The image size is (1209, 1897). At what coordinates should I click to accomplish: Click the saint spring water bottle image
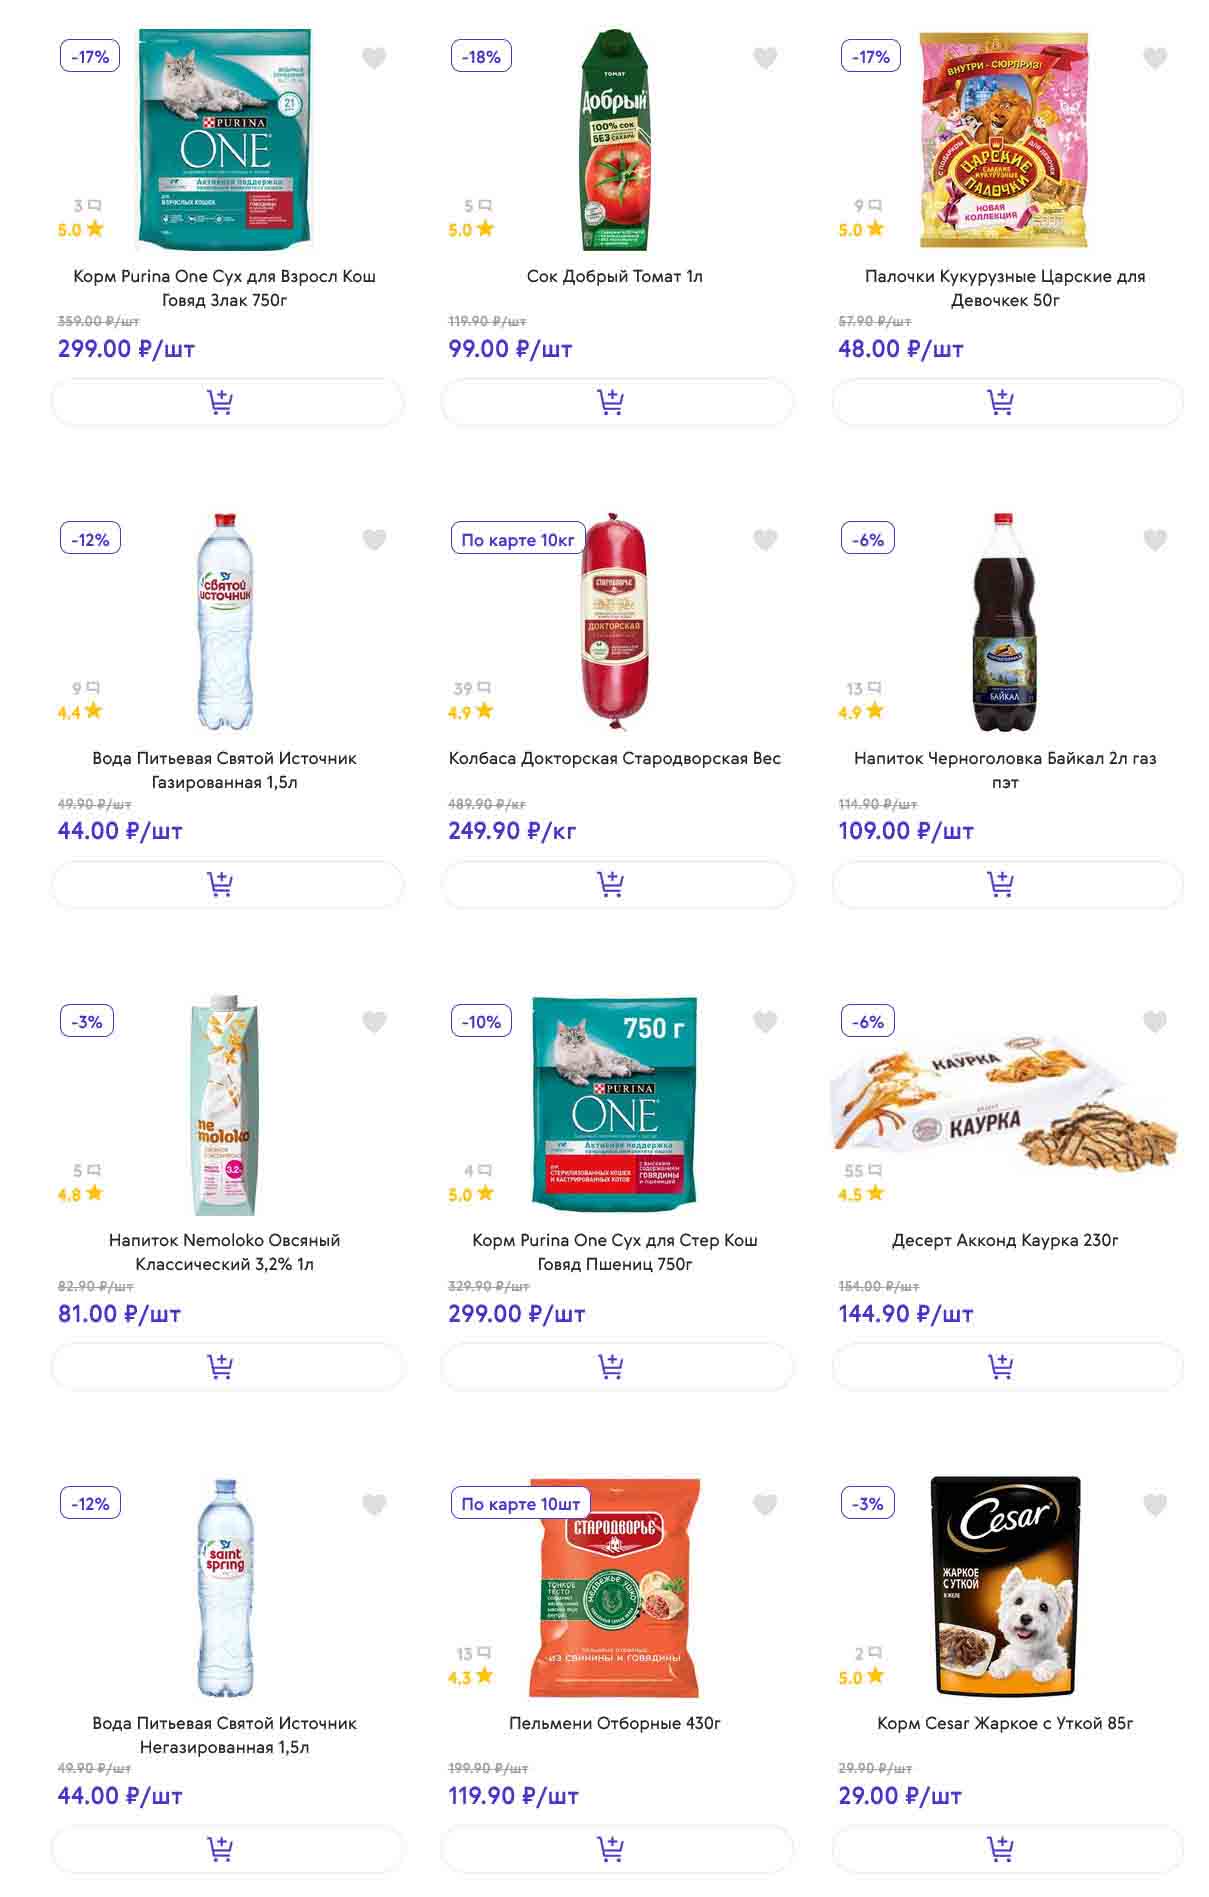pyautogui.click(x=224, y=1586)
